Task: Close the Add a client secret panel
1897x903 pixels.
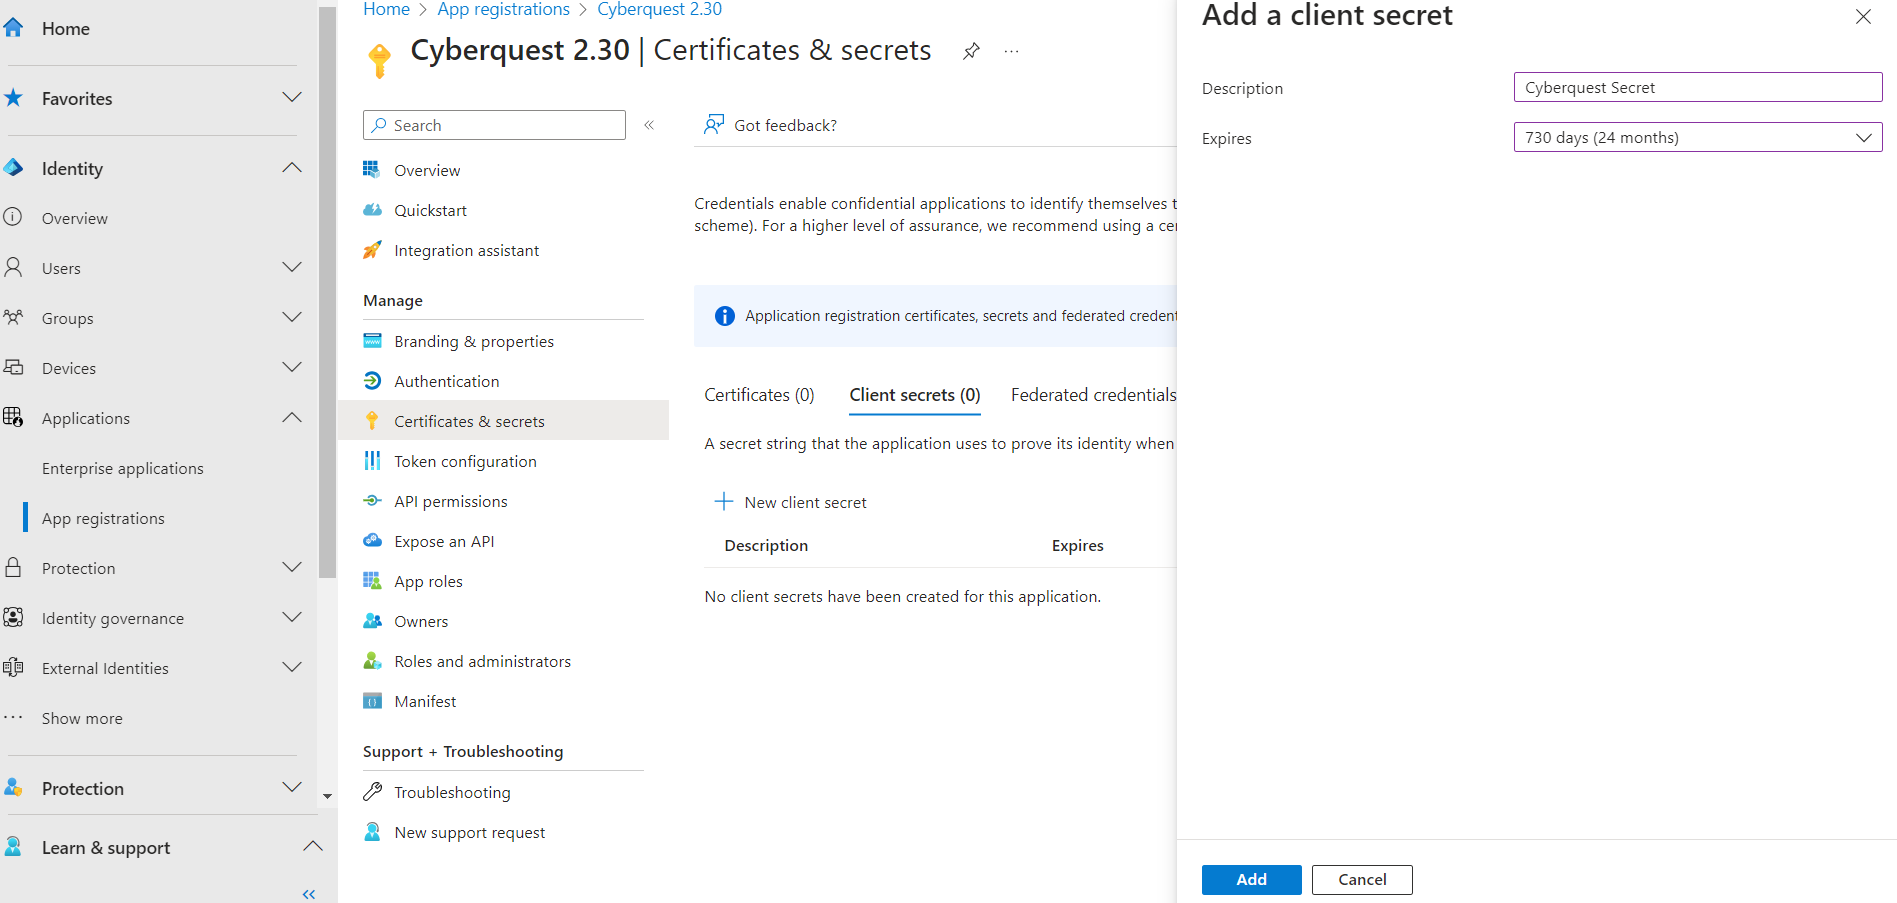Action: [x=1863, y=17]
